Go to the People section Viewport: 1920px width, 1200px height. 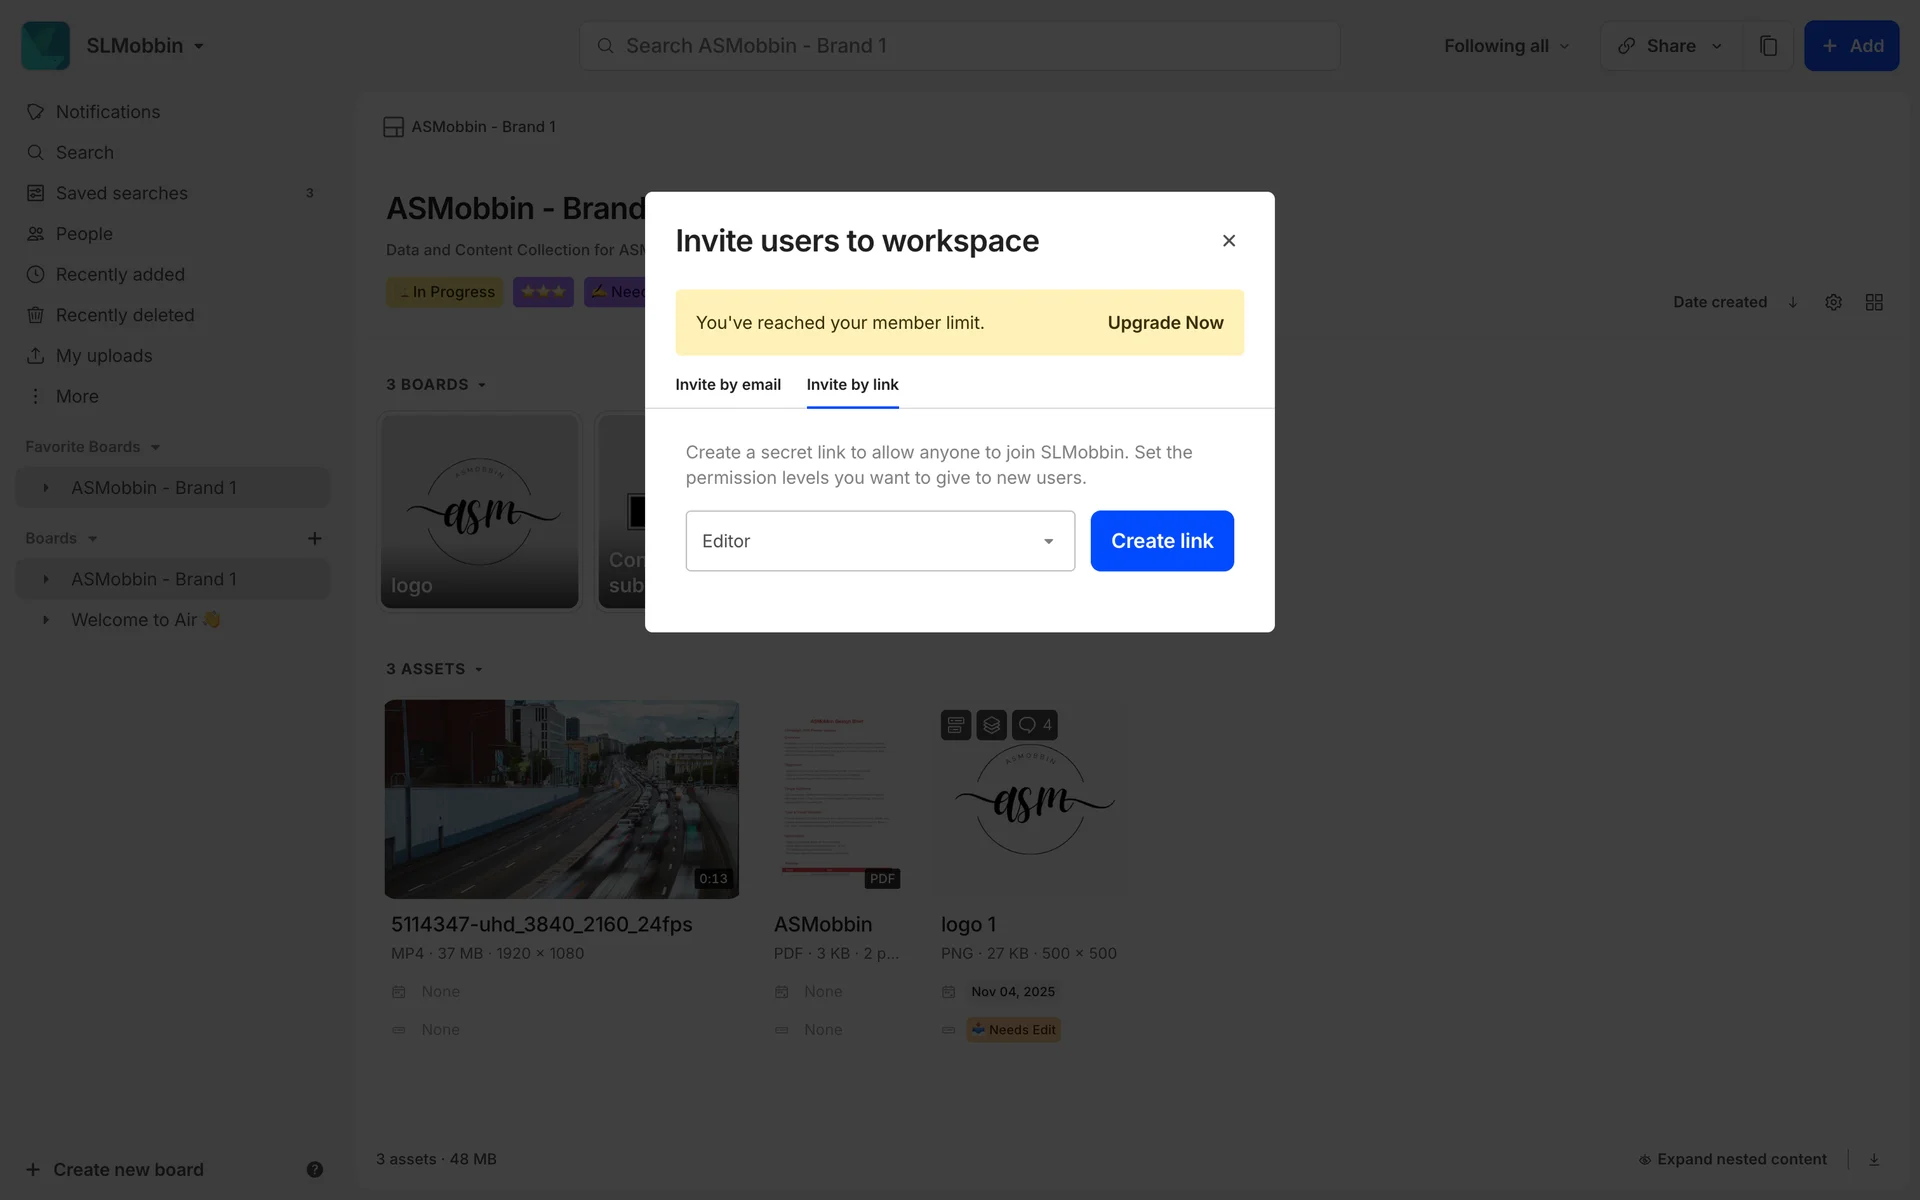pyautogui.click(x=84, y=234)
